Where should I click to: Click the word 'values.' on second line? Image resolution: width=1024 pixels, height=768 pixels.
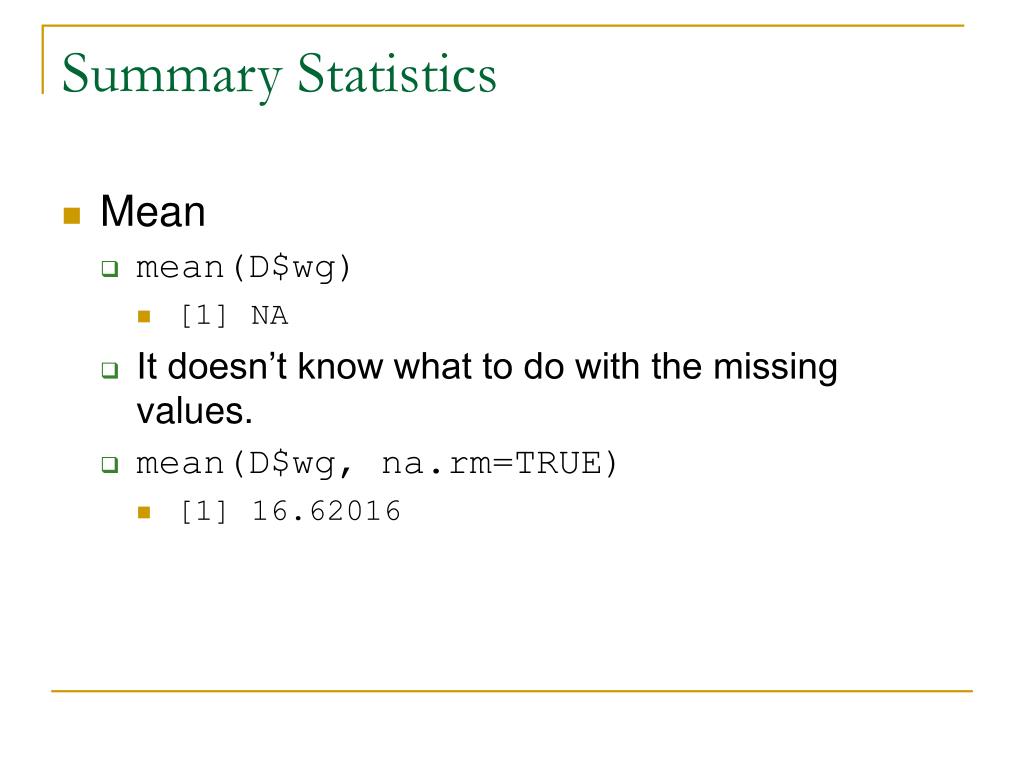click(x=194, y=411)
